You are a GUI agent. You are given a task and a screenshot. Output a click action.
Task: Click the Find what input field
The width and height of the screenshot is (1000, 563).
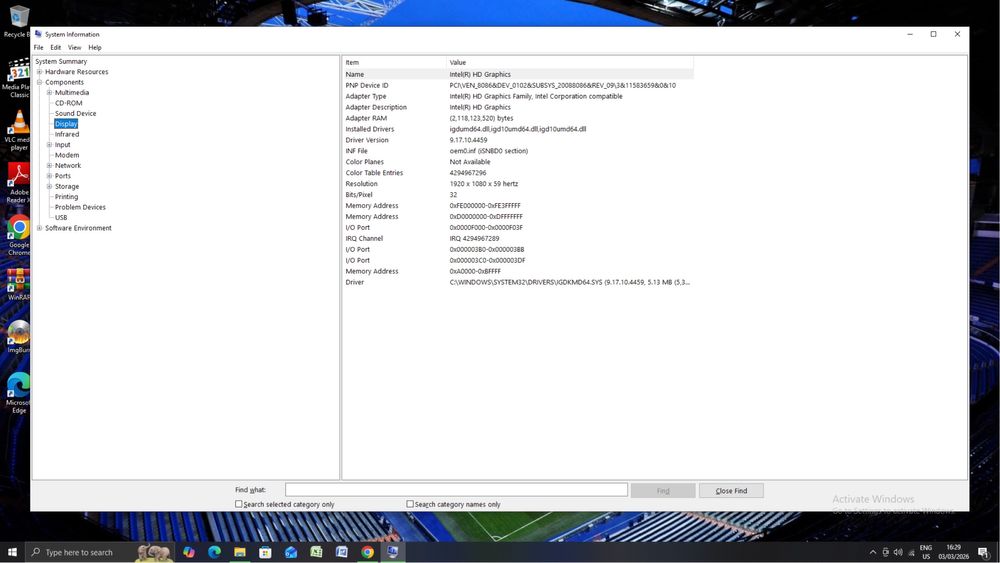point(457,490)
